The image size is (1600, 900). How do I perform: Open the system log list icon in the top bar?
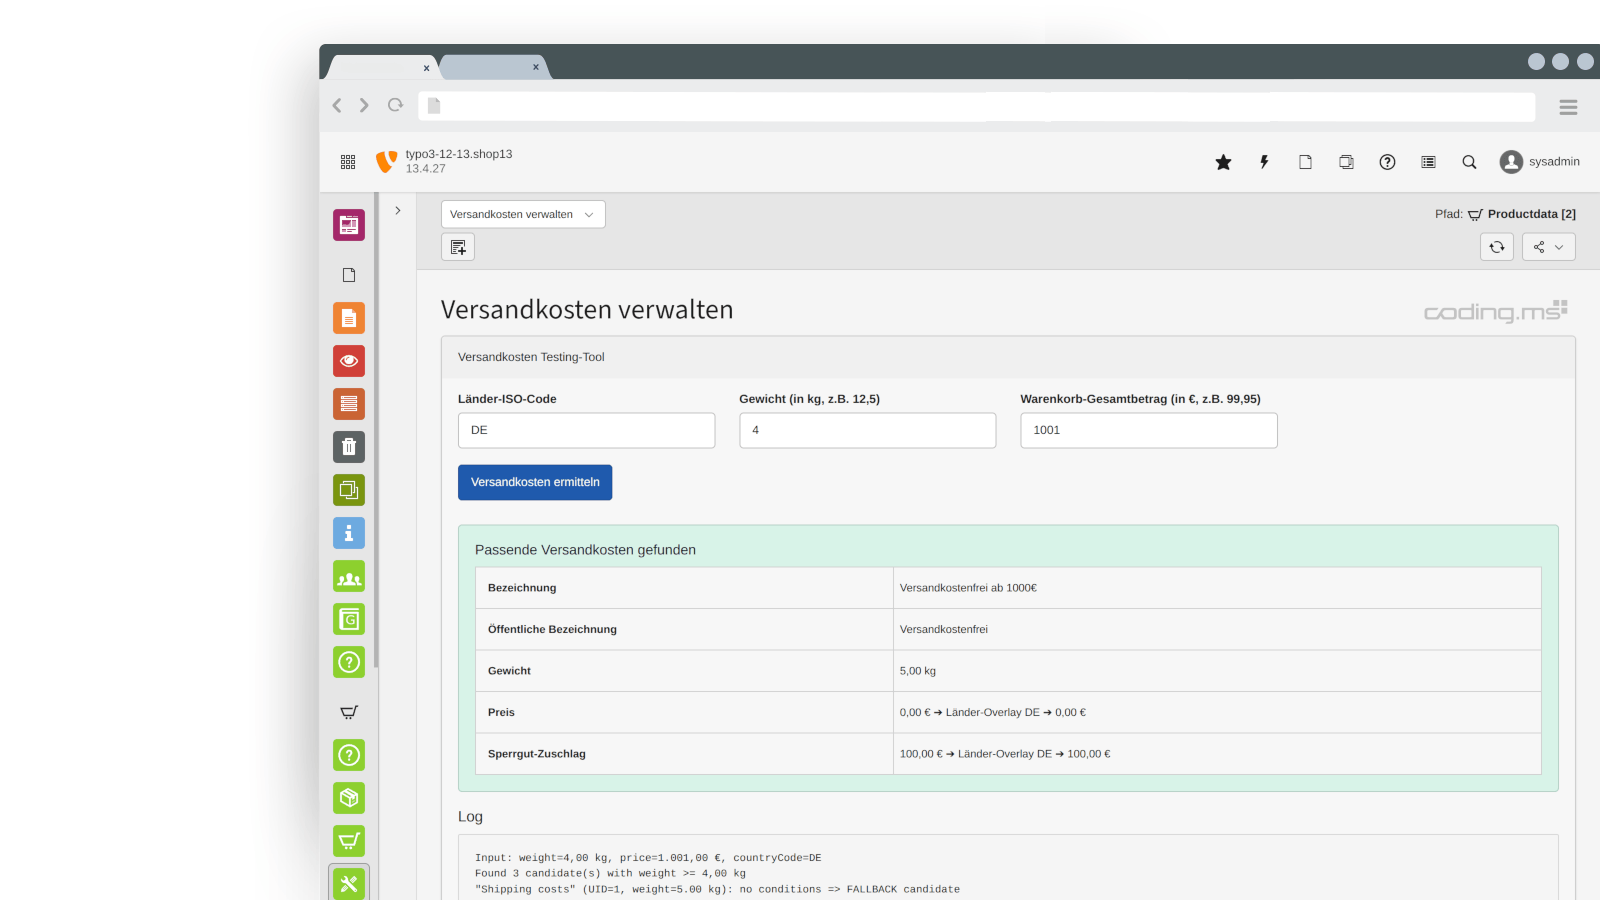[x=1428, y=161]
